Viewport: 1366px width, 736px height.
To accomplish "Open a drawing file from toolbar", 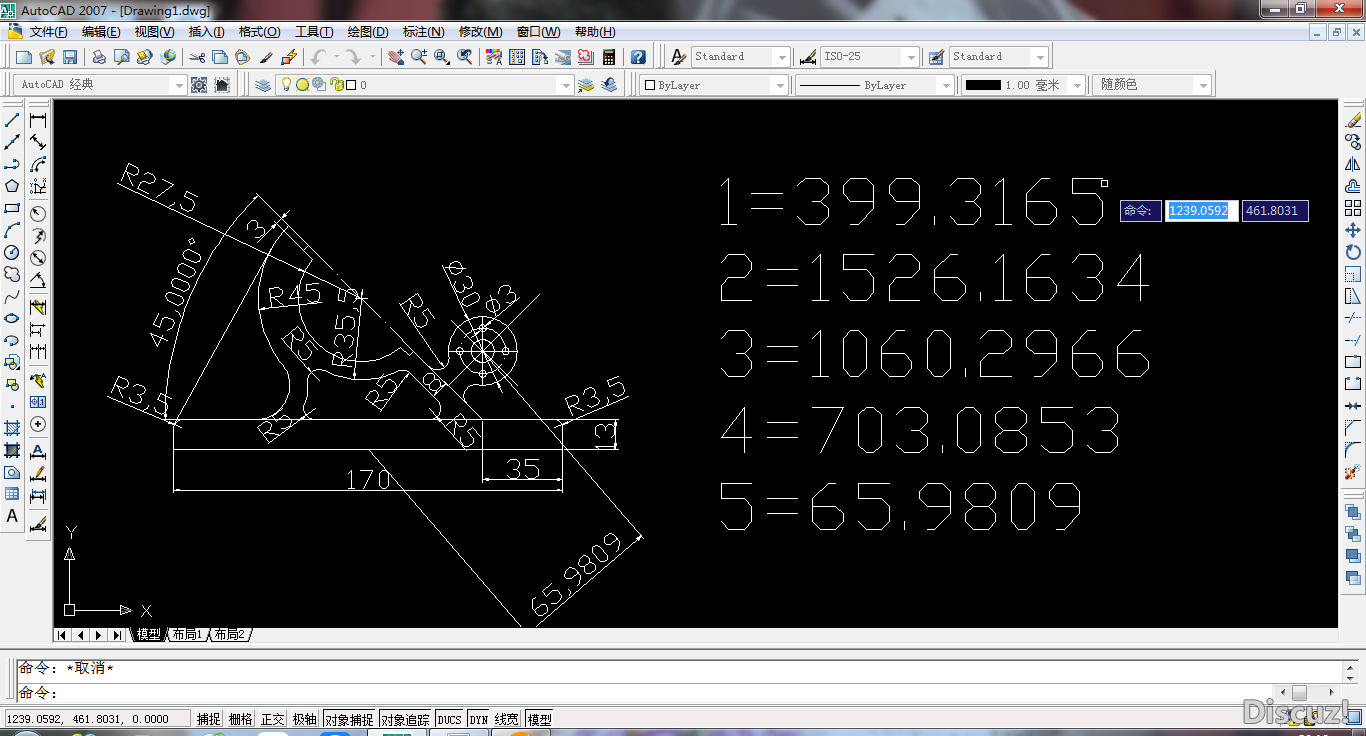I will [47, 57].
